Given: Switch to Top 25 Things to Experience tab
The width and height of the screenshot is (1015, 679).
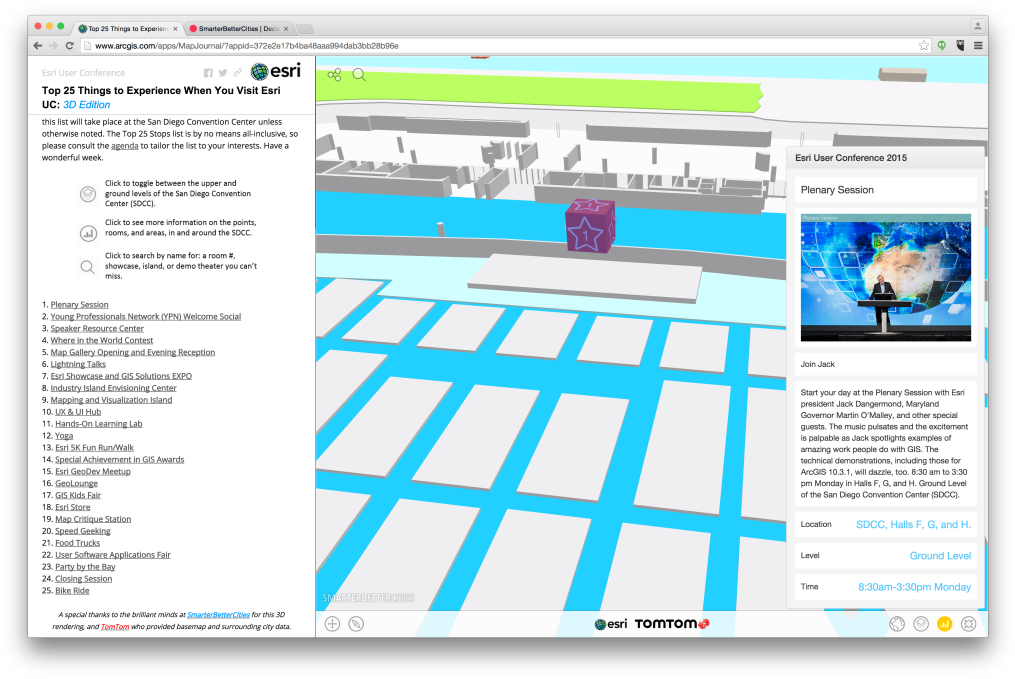Looking at the screenshot, I should (x=128, y=28).
